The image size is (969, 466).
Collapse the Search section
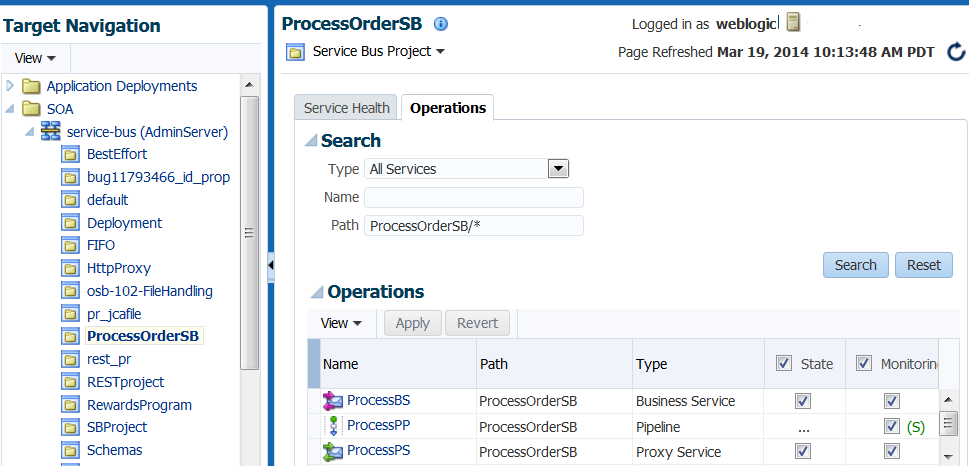coord(312,141)
